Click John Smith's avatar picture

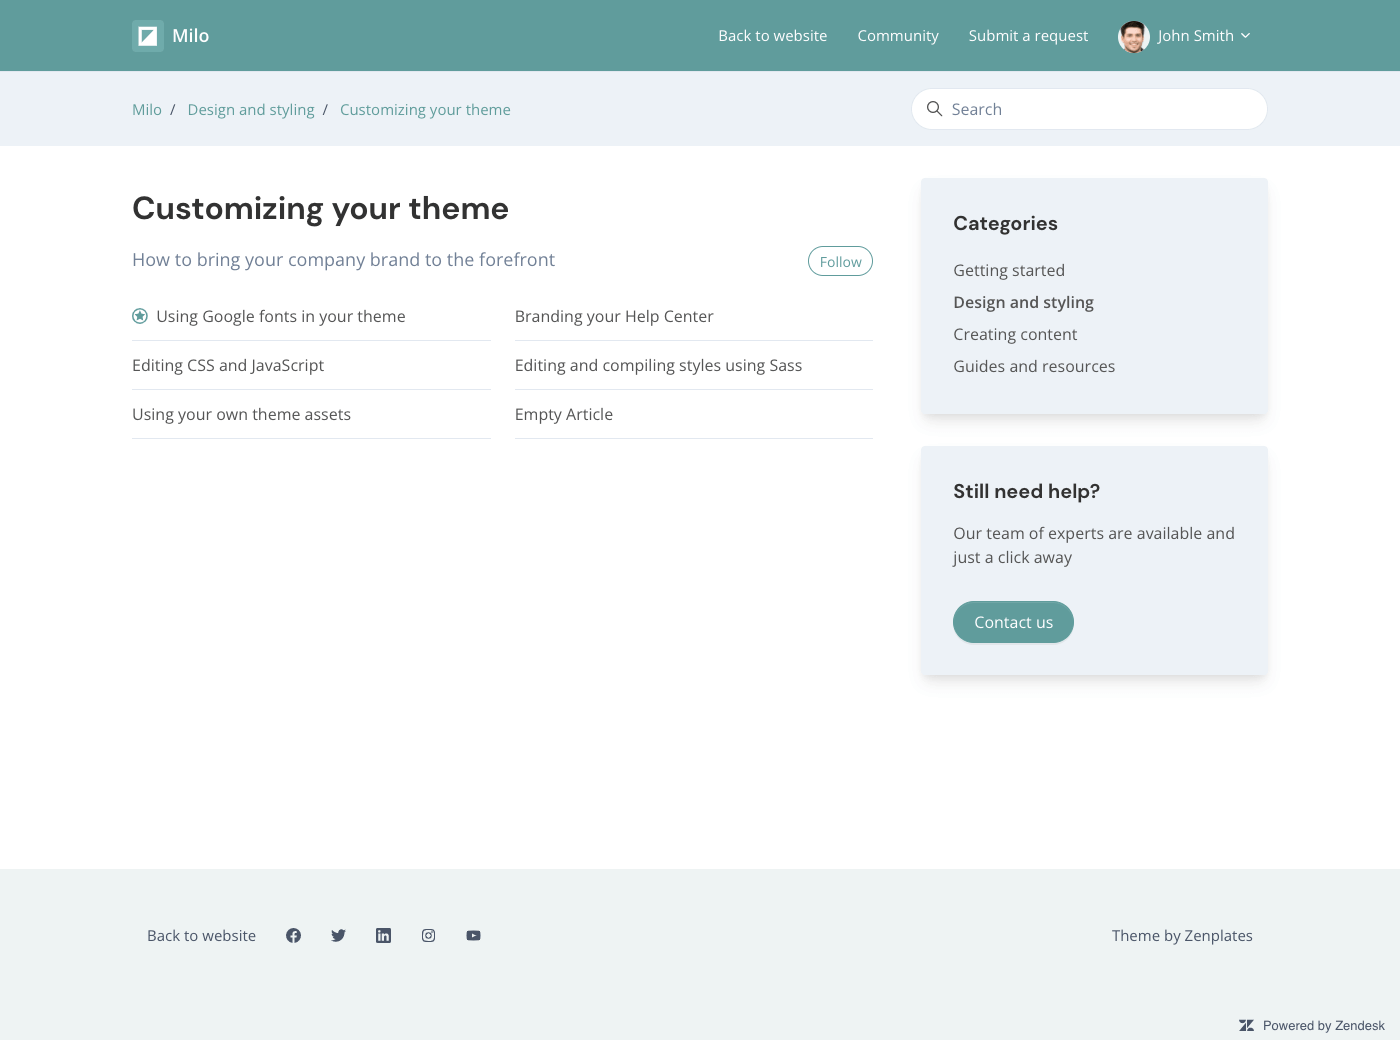click(x=1133, y=36)
